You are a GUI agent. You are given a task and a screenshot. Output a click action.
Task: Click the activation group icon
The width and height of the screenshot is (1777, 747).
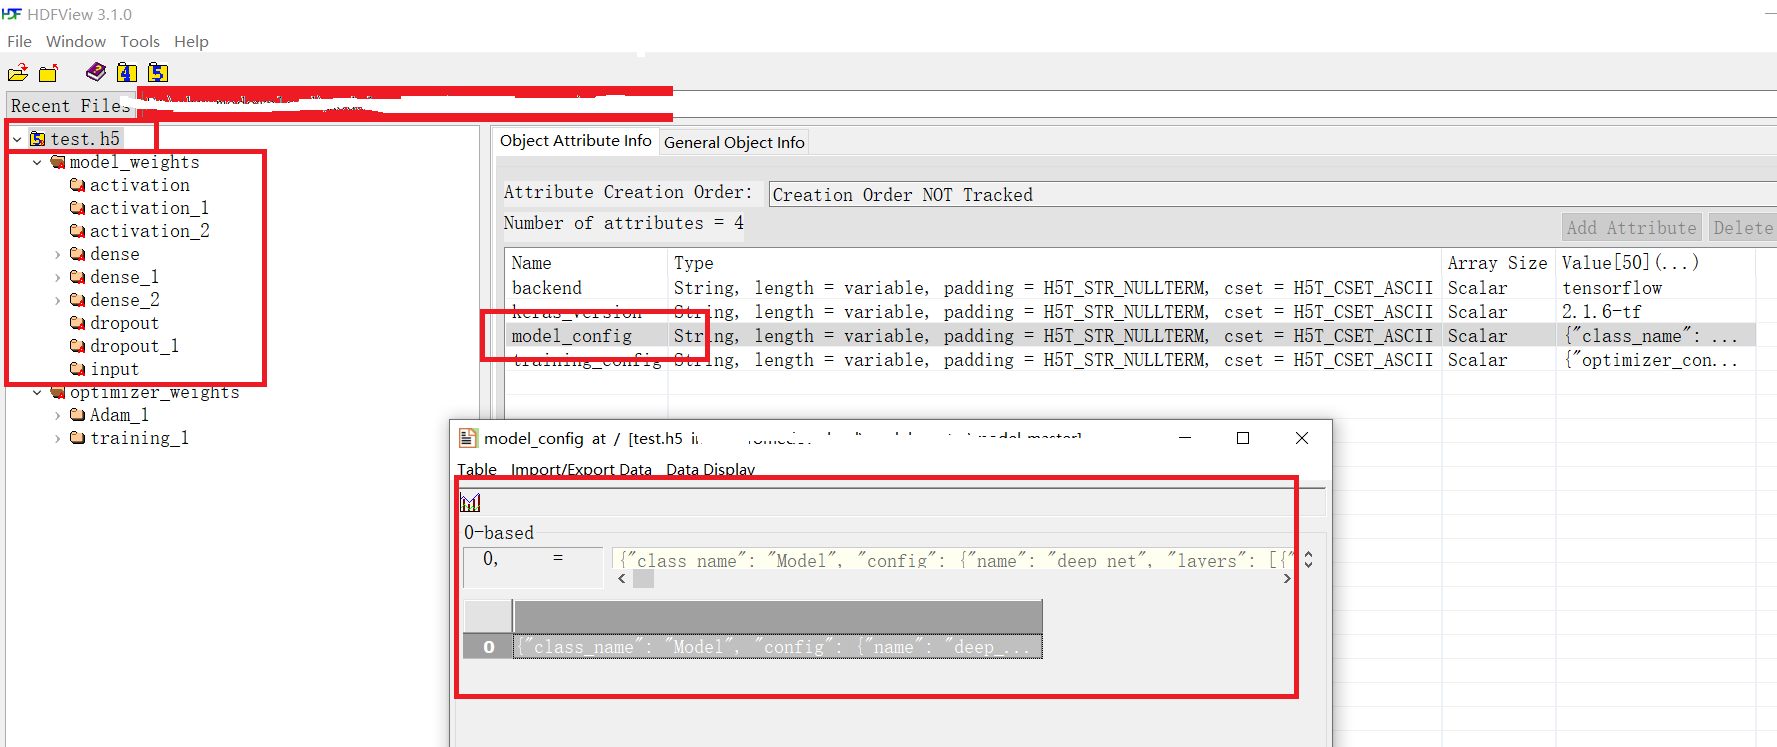pyautogui.click(x=77, y=185)
